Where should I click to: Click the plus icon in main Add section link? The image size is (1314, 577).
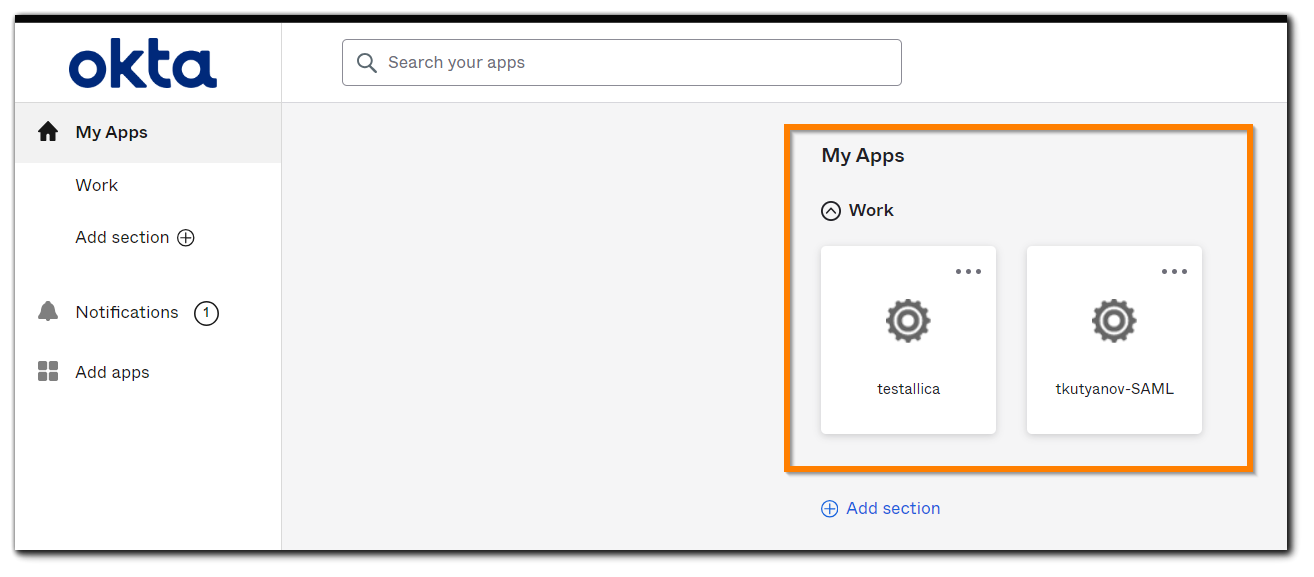click(x=829, y=509)
